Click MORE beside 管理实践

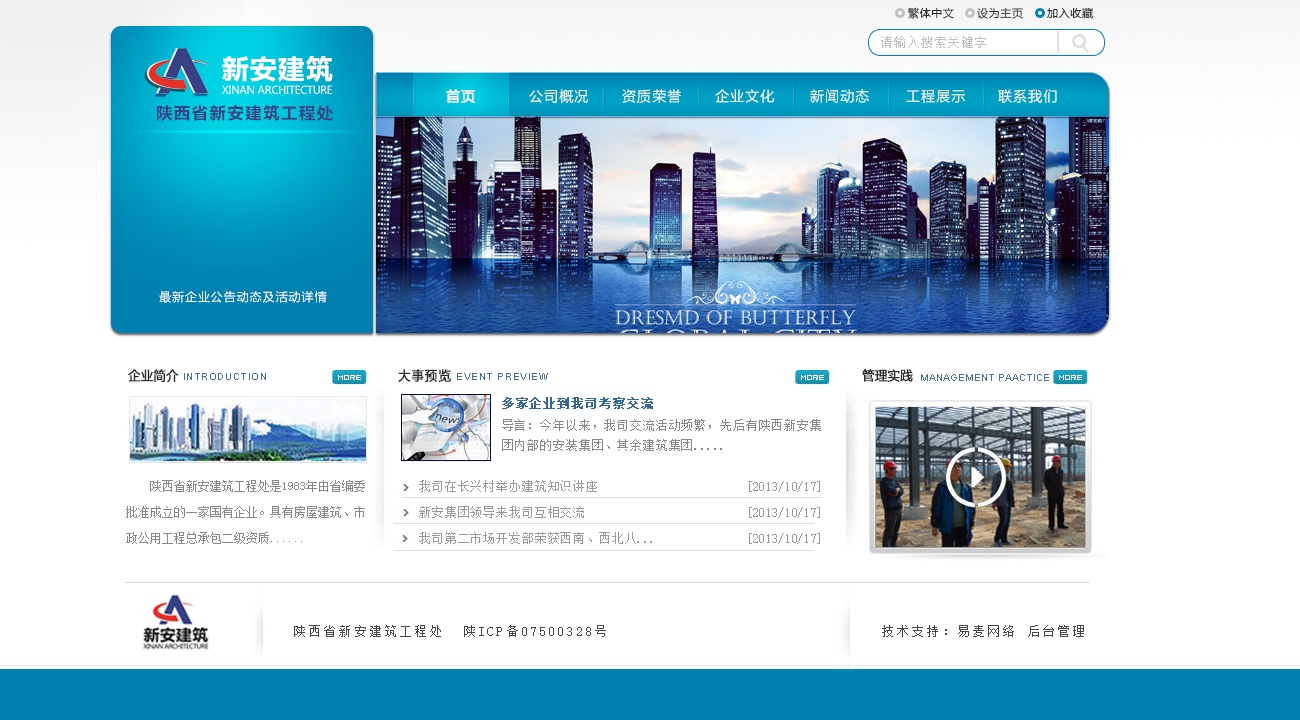pos(1070,377)
